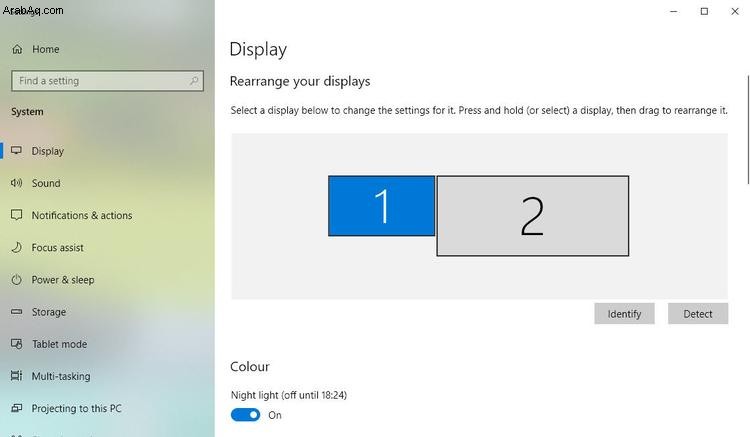Open Sound settings
The height and width of the screenshot is (437, 750).
click(x=46, y=183)
